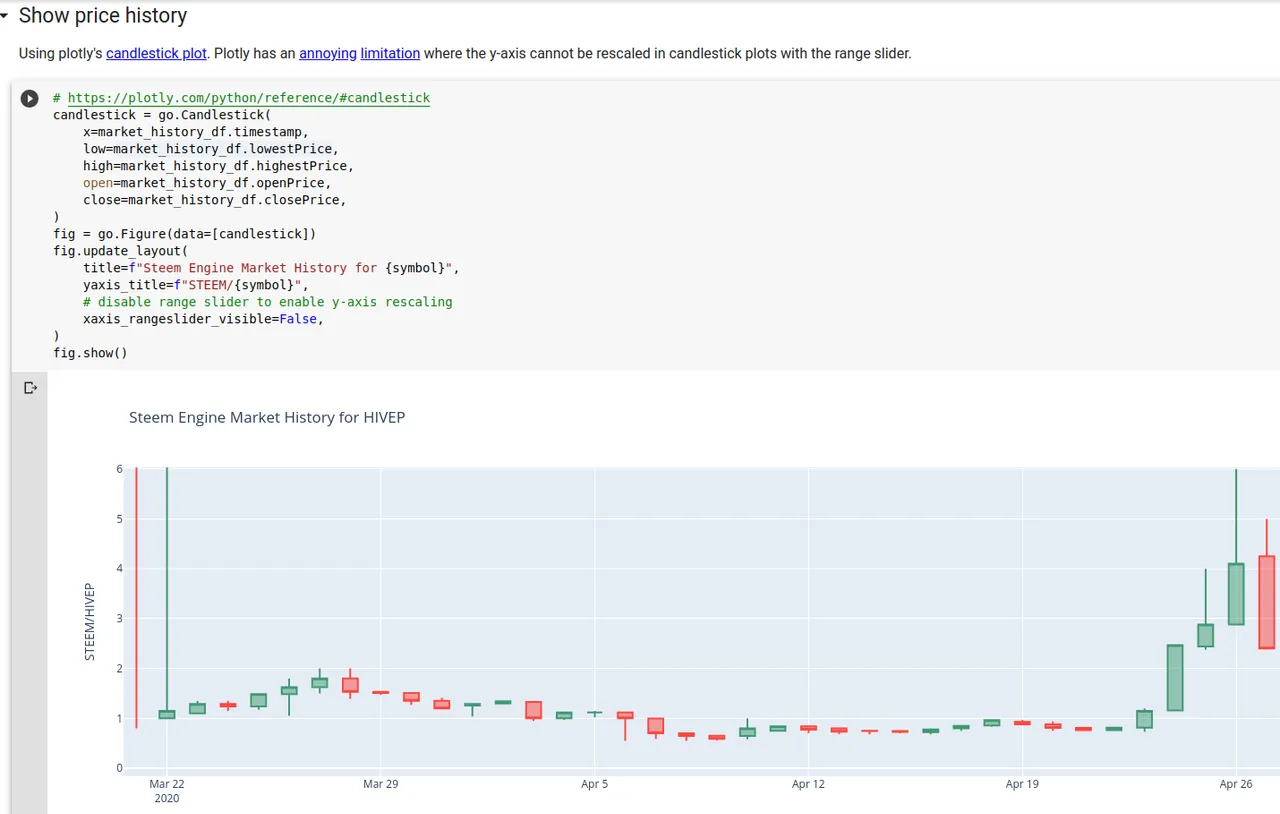Click the xaxis_rangeslider_visible=False code line
Image resolution: width=1280 pixels, height=814 pixels.
[204, 319]
